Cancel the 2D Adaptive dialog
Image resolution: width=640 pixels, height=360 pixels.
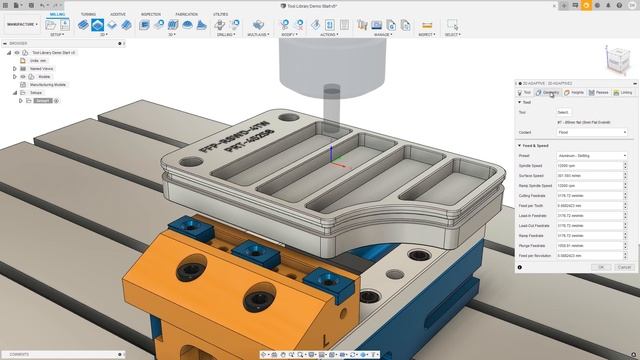624,267
